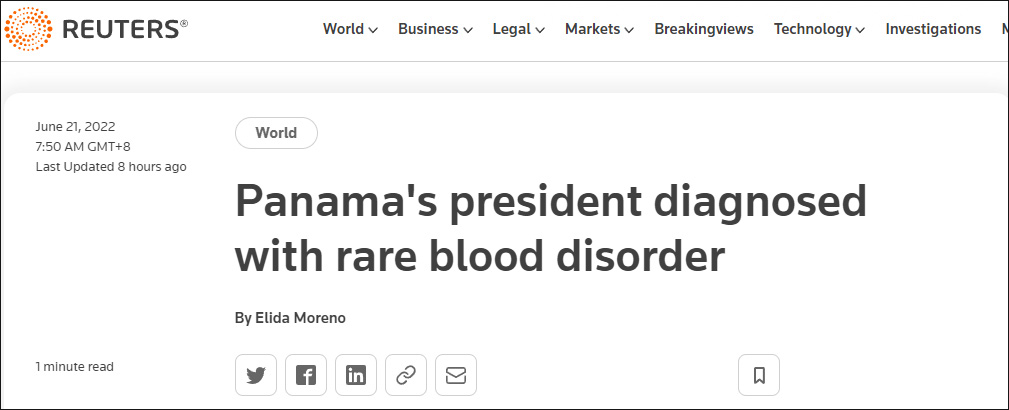Image resolution: width=1009 pixels, height=410 pixels.
Task: Click the Last Updated timestamp
Action: [x=111, y=167]
